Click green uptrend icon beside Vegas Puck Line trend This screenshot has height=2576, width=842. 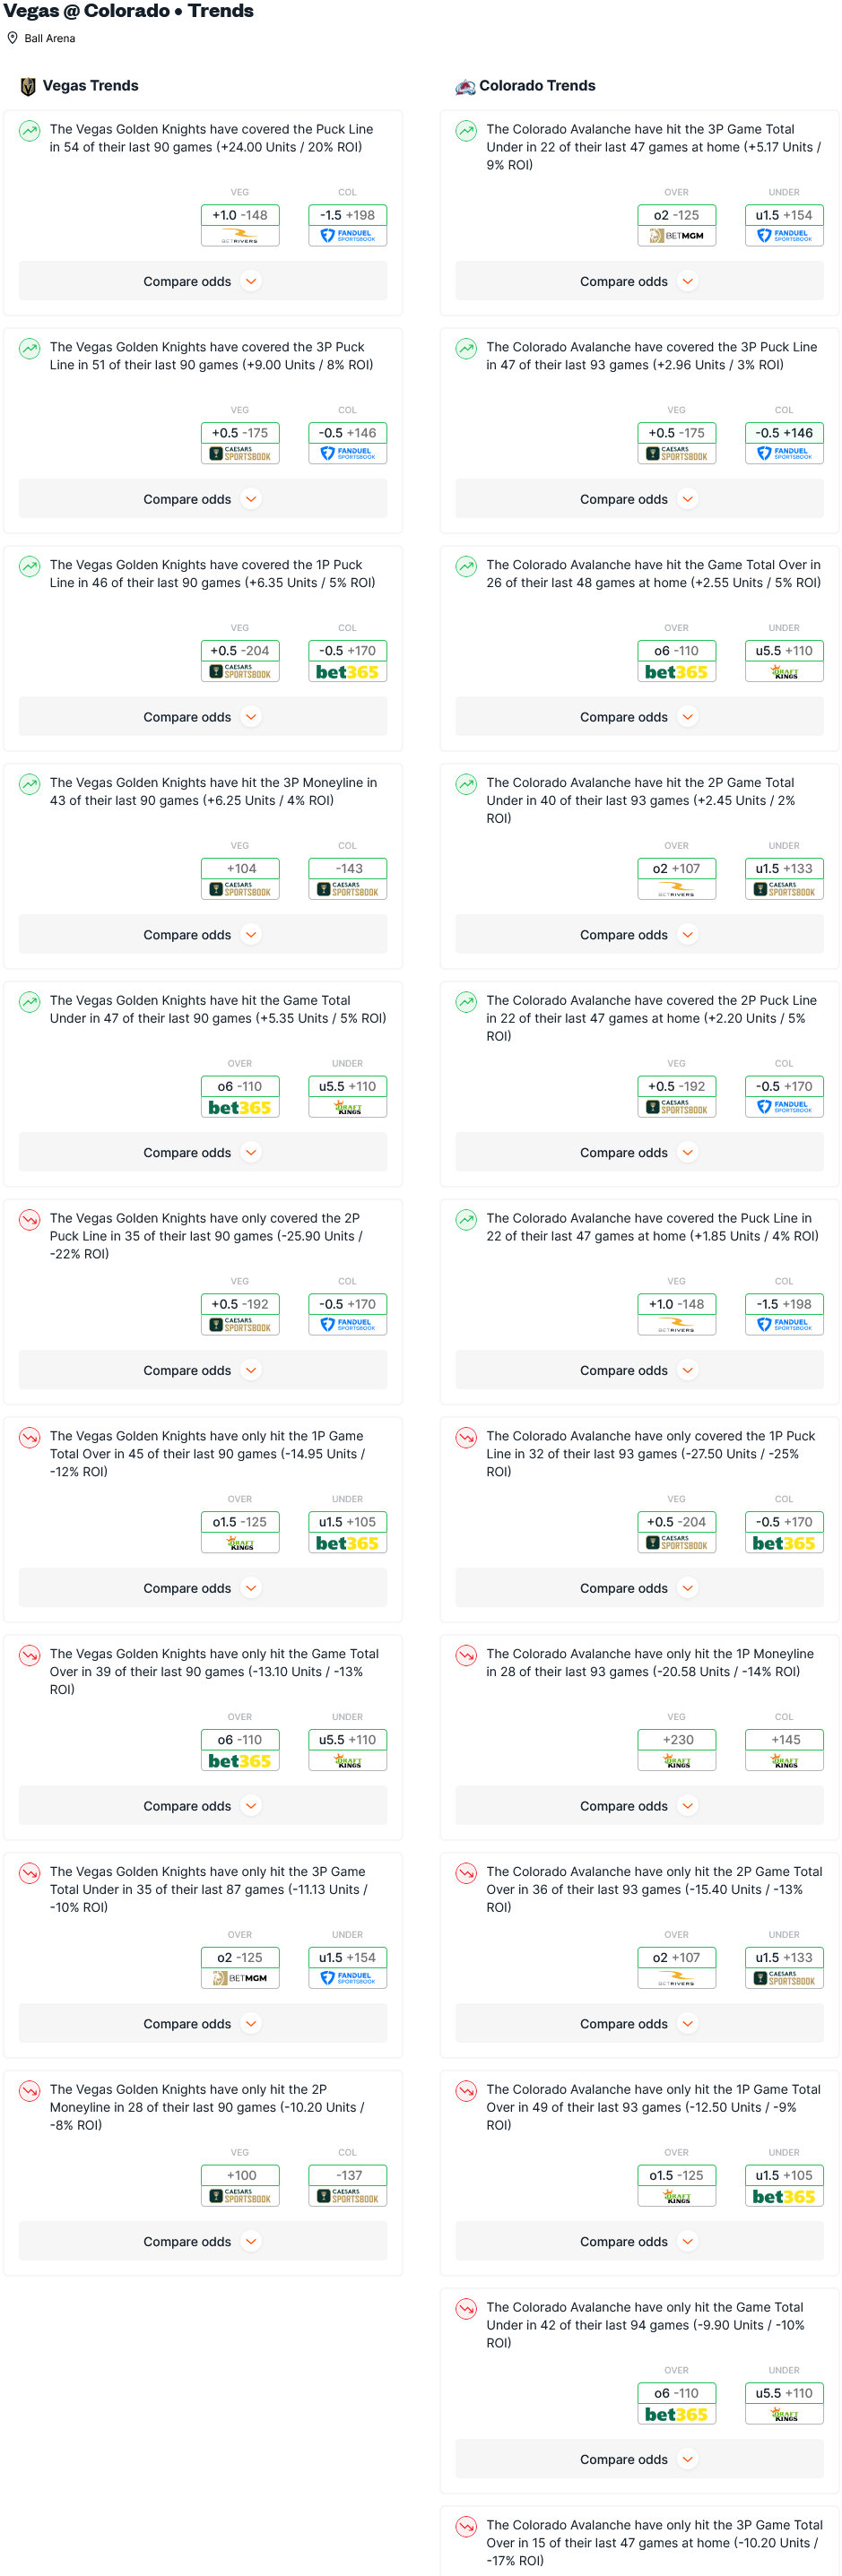click(30, 130)
